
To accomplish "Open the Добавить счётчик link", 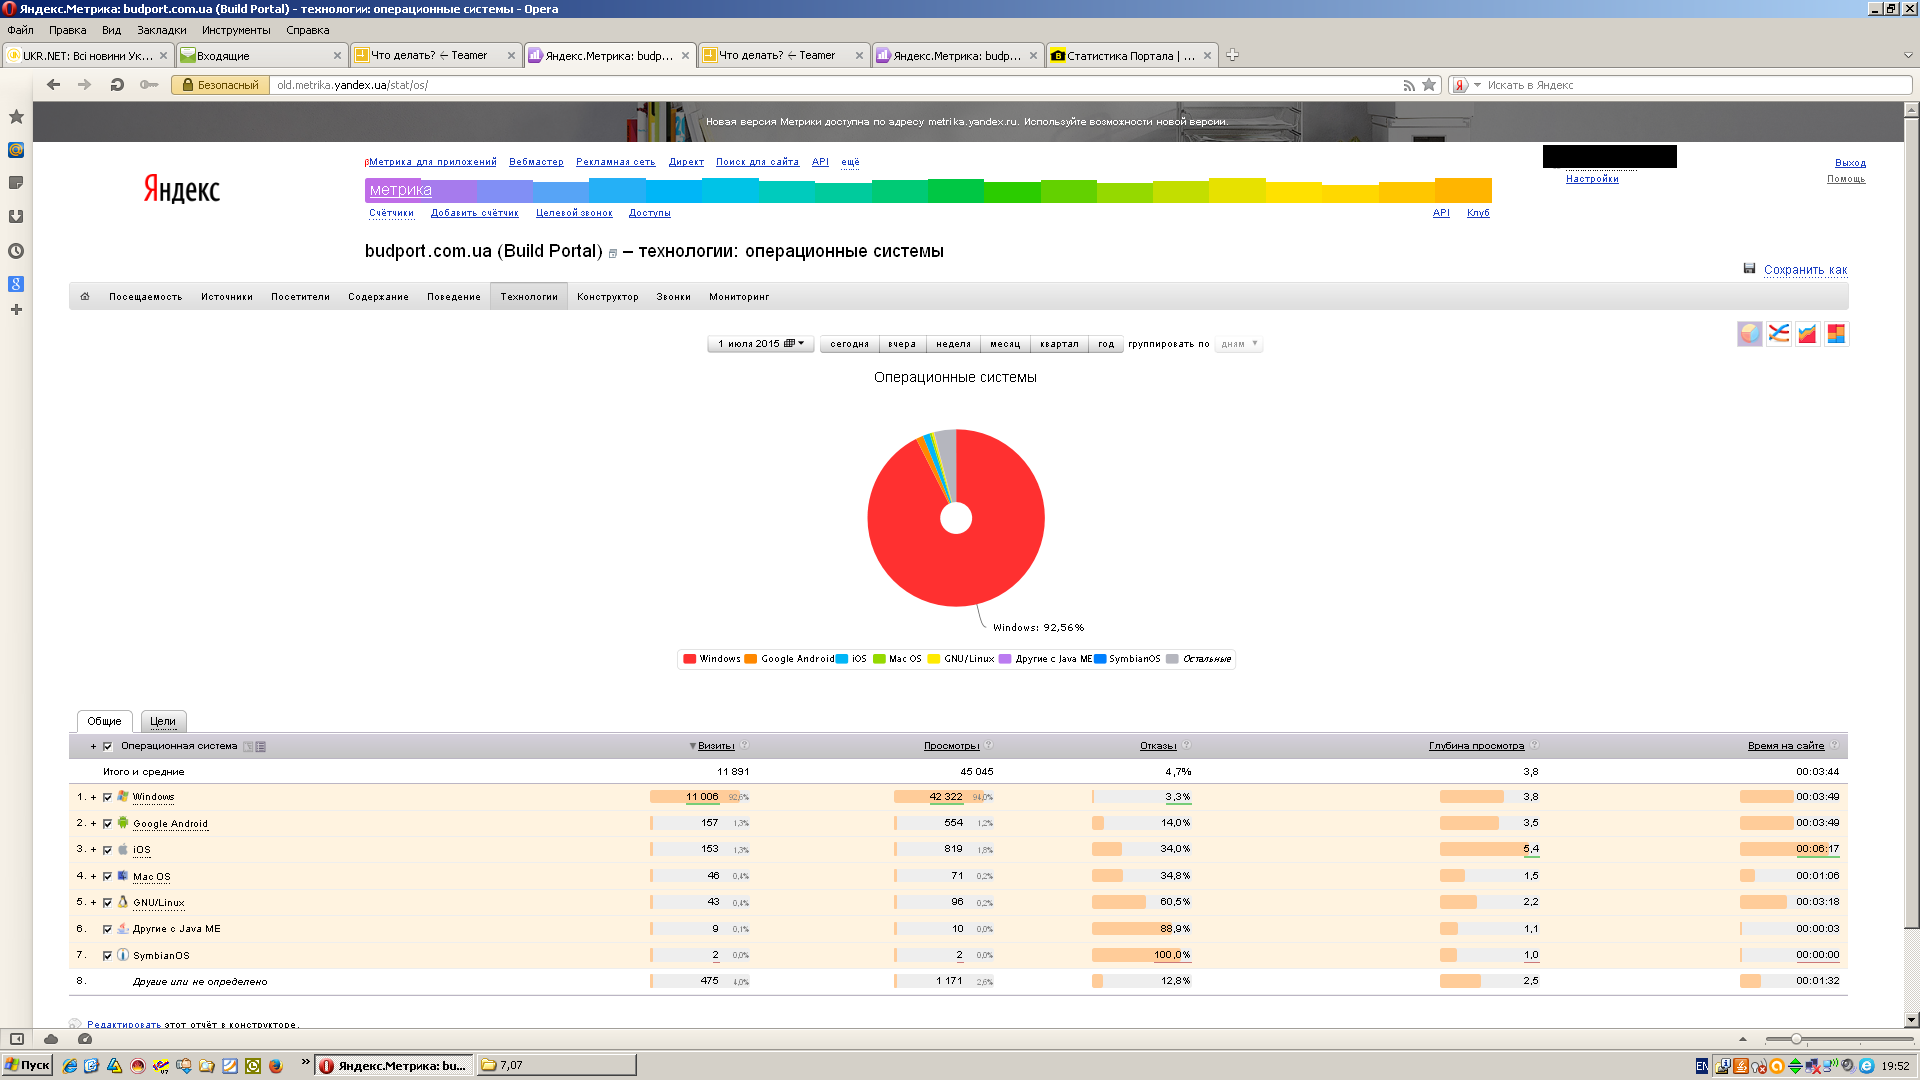I will (474, 213).
